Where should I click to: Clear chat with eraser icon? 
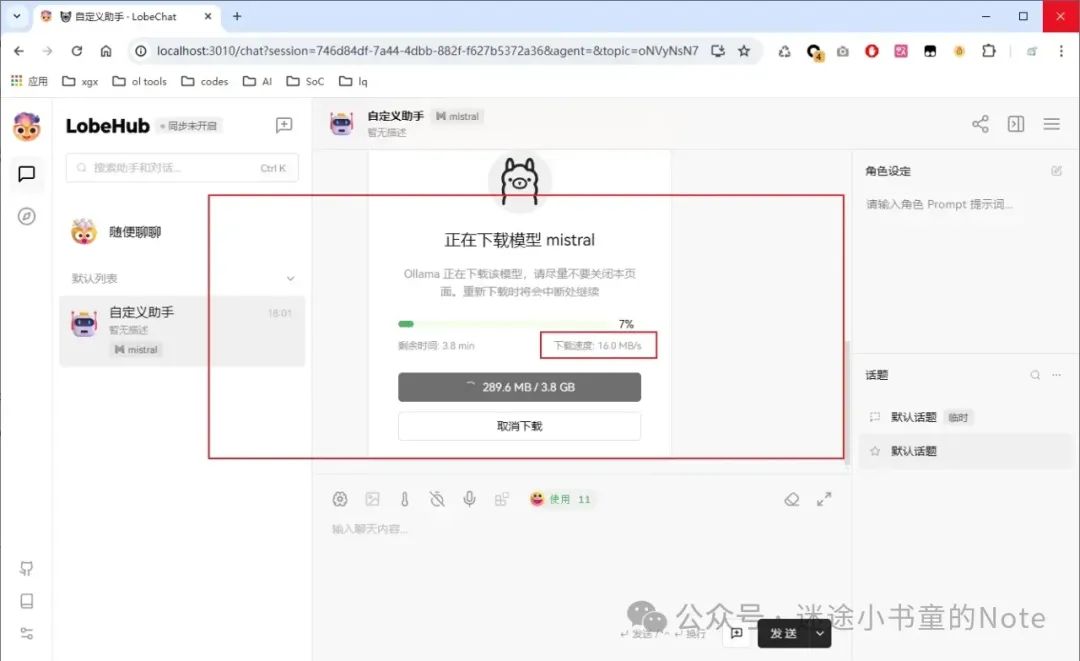[792, 499]
